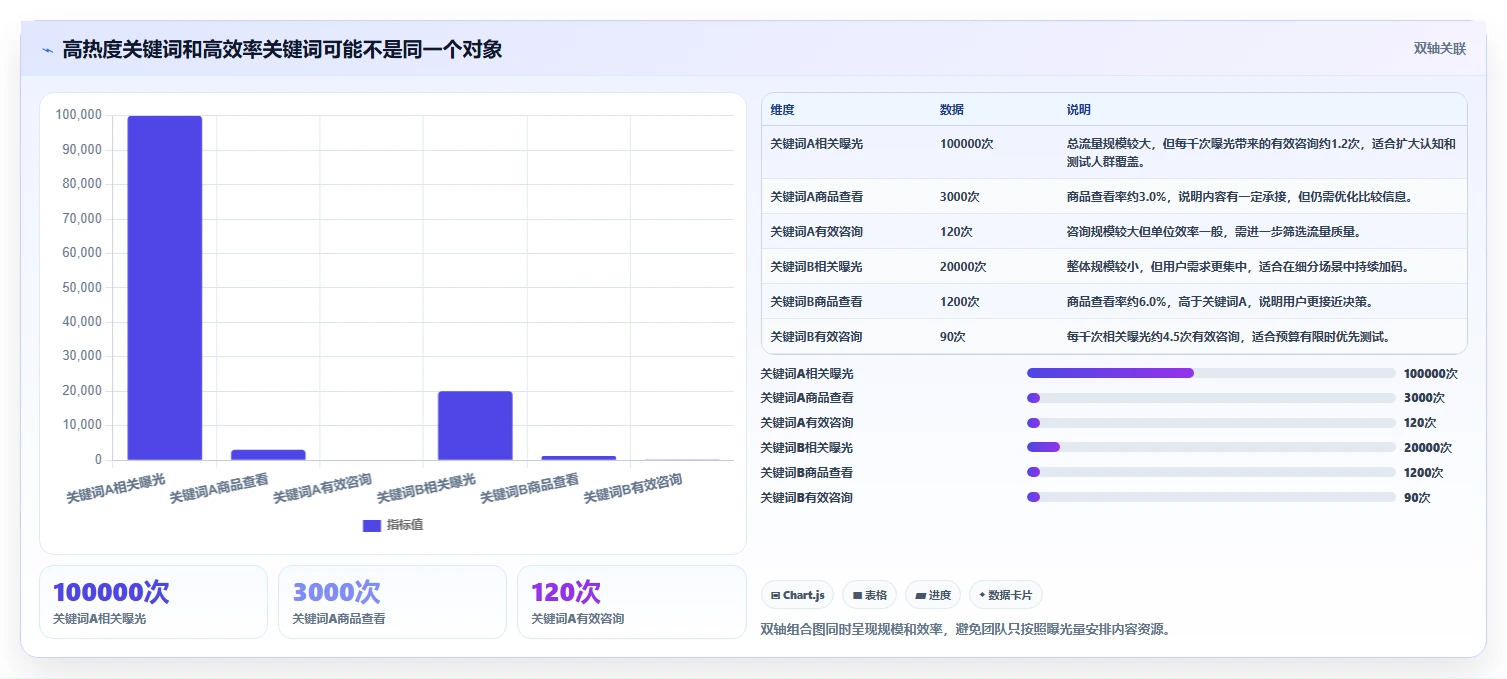Click the Chart.js chip

tap(798, 595)
